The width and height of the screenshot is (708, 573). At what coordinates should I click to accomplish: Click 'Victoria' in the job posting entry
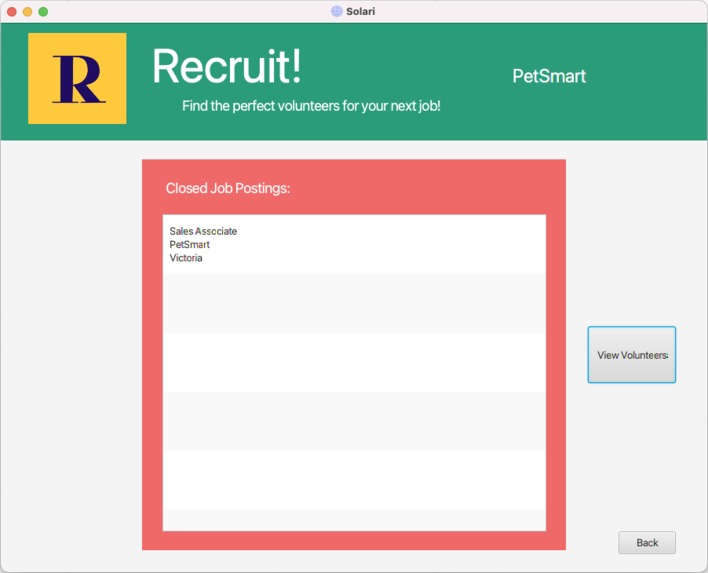click(x=186, y=258)
